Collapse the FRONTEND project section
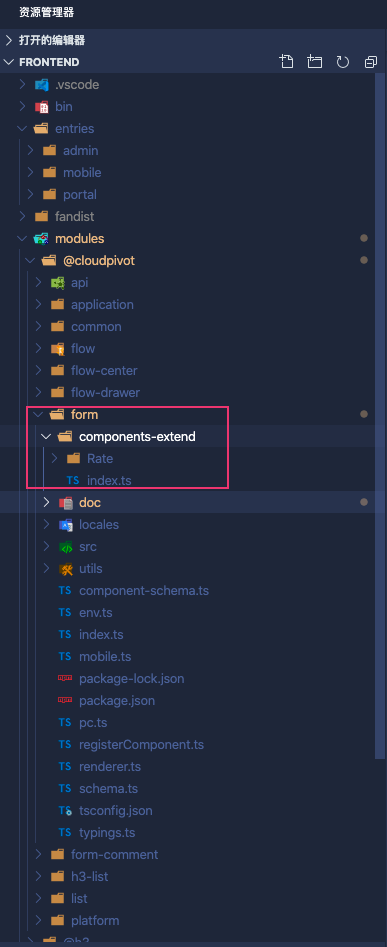 coord(9,62)
